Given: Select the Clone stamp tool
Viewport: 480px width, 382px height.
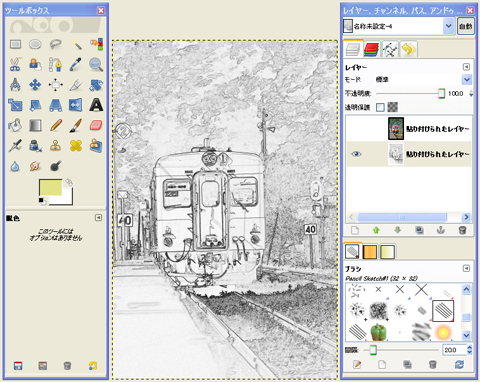Looking at the screenshot, I should 56,146.
